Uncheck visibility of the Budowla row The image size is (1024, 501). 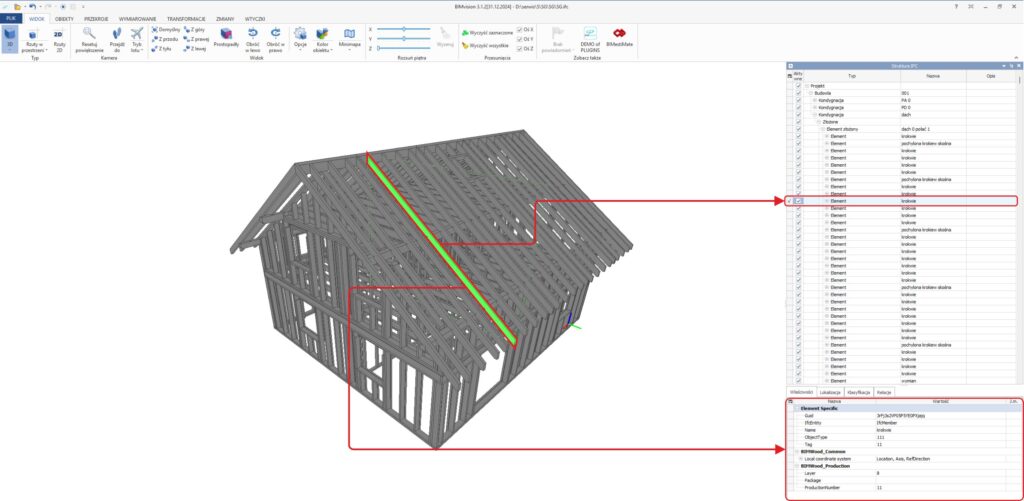pyautogui.click(x=798, y=93)
